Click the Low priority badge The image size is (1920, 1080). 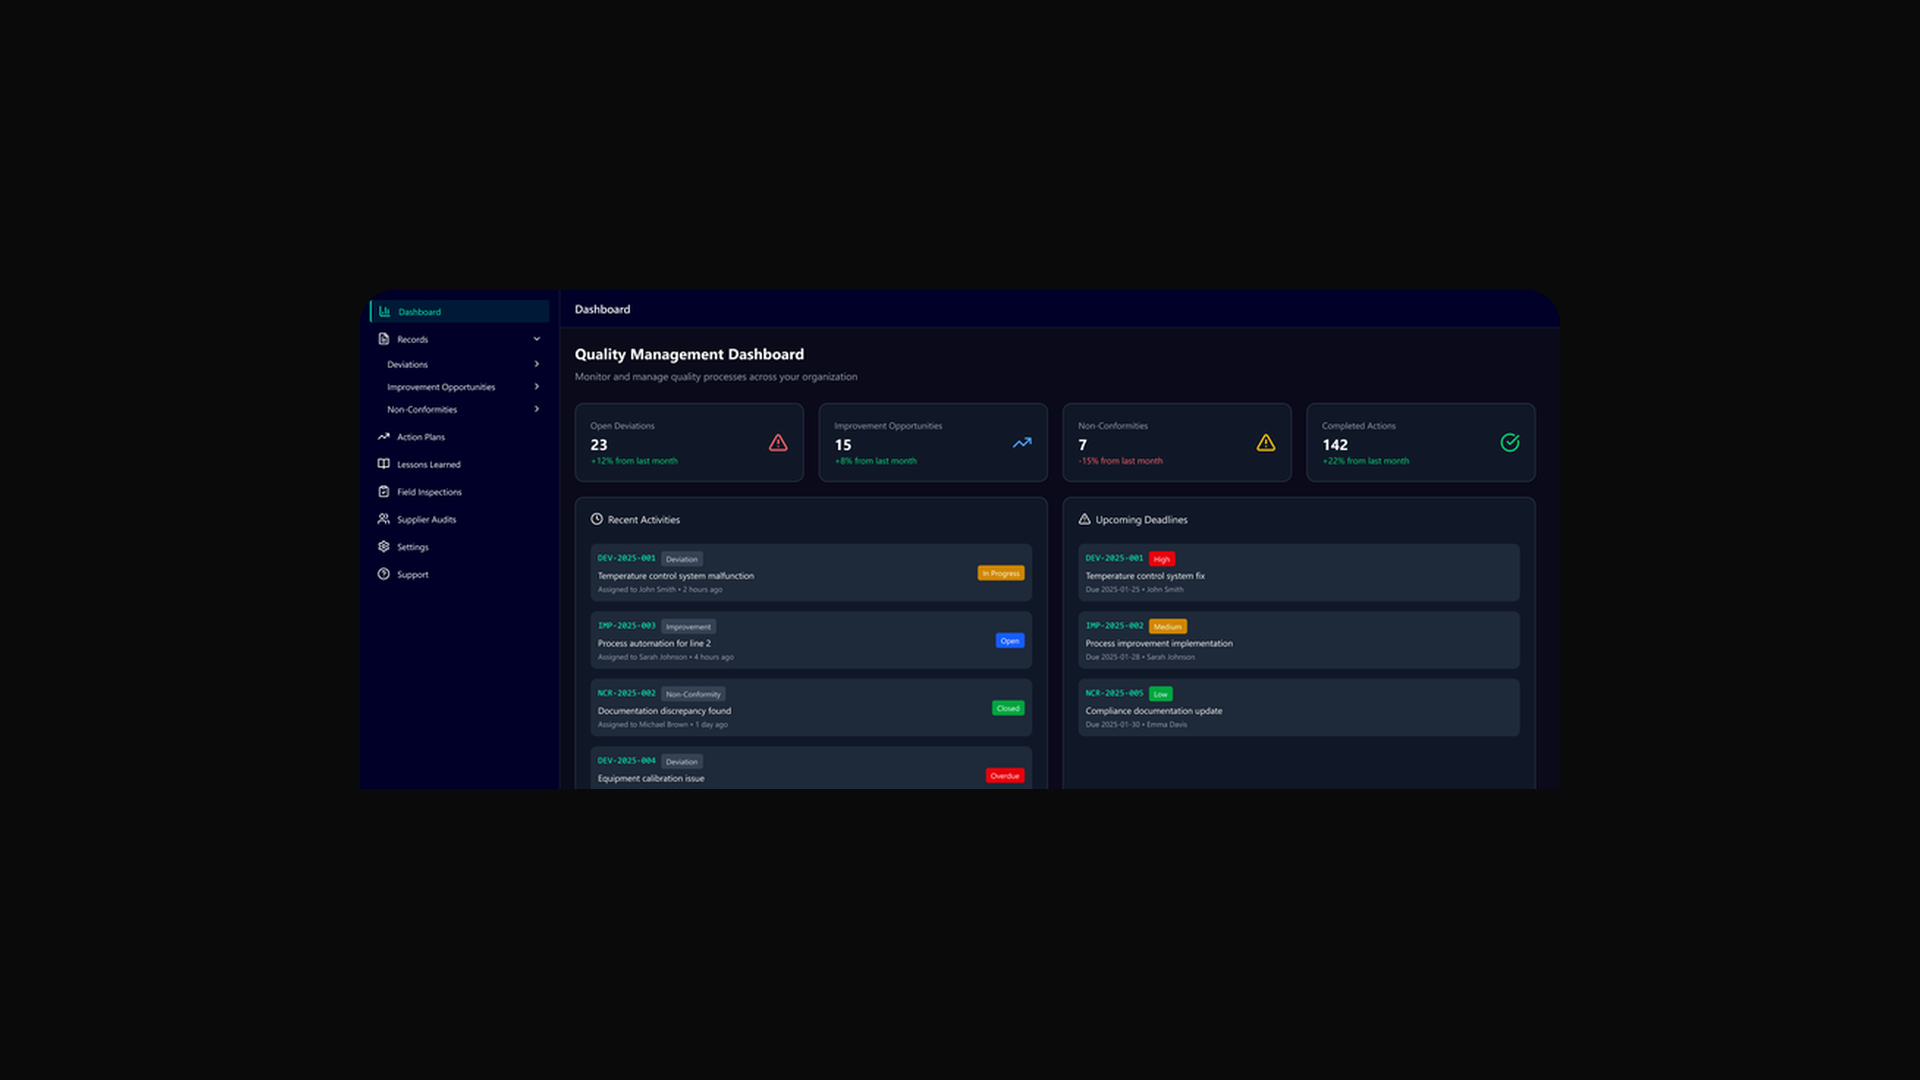(x=1161, y=694)
